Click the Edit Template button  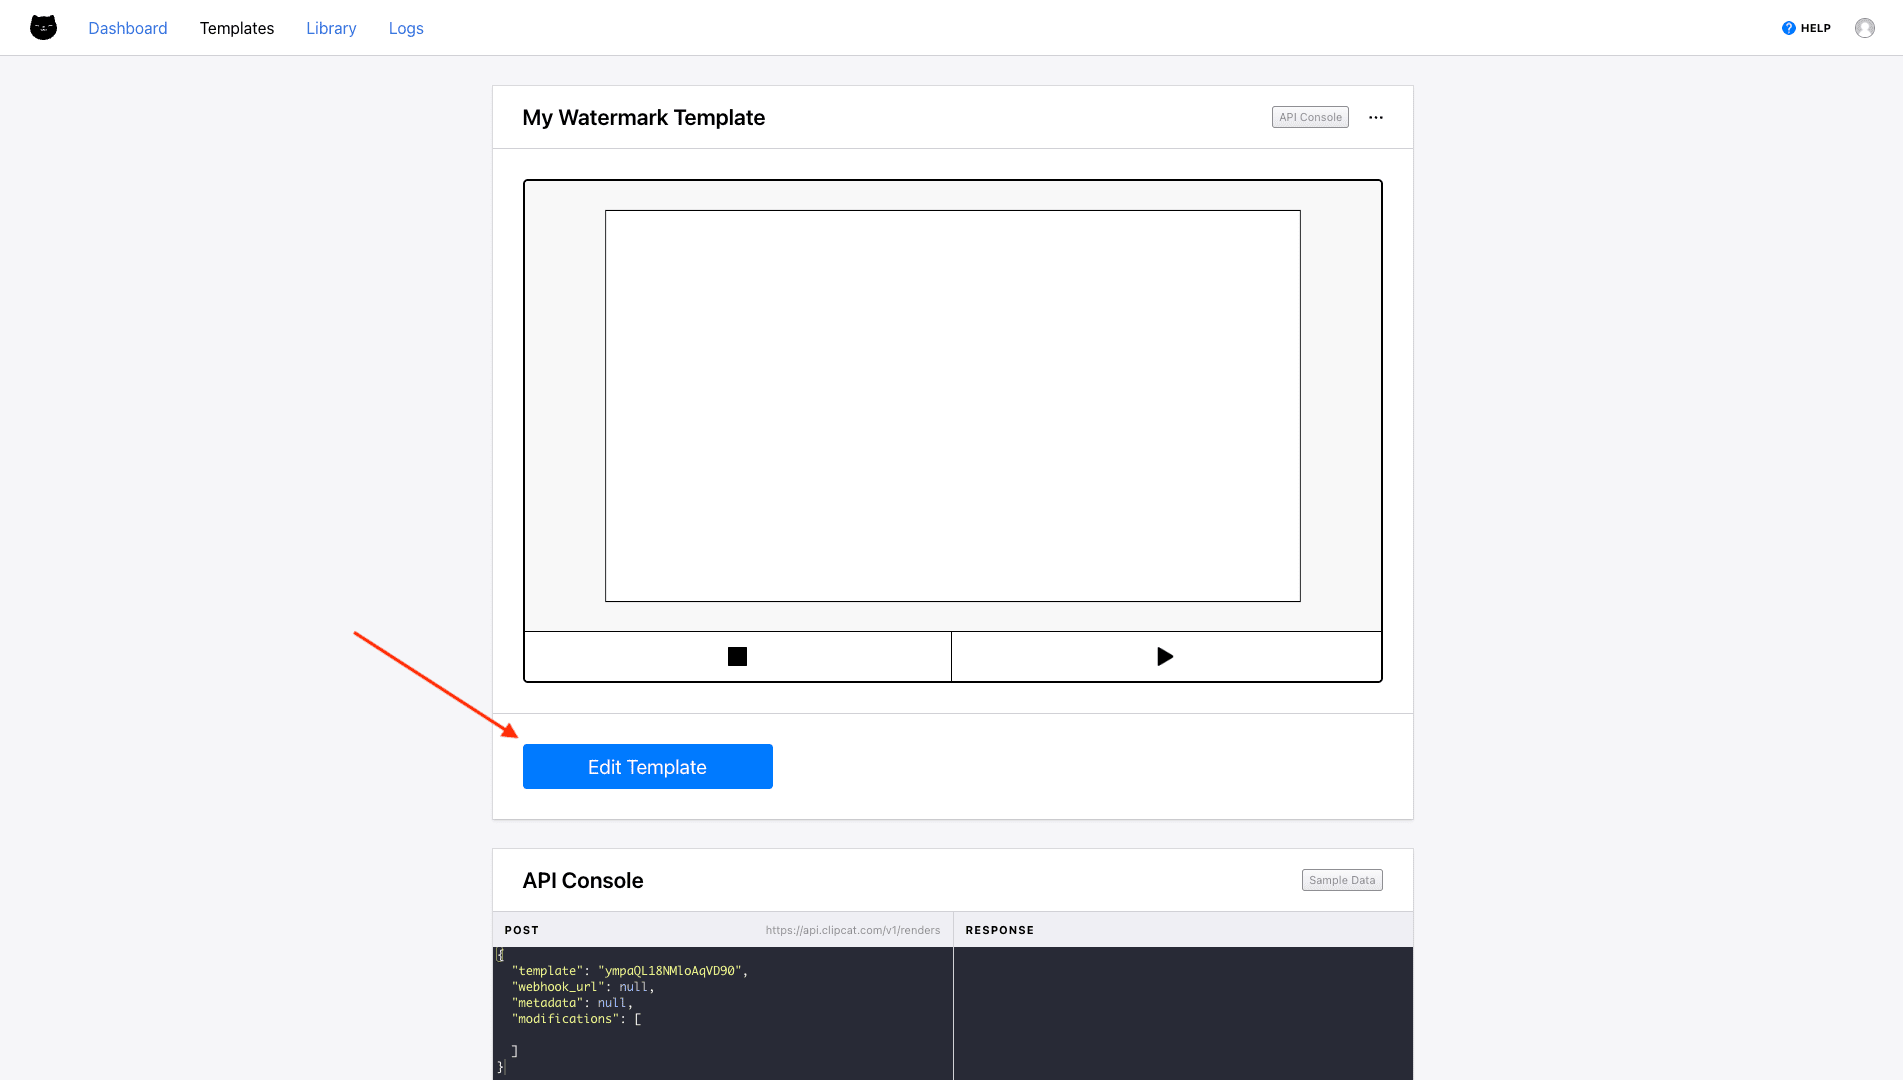pyautogui.click(x=648, y=767)
